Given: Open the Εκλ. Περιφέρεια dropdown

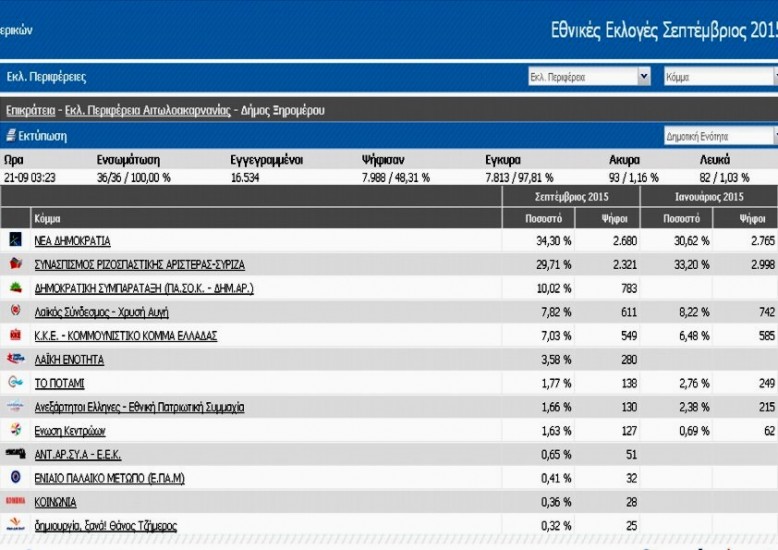Looking at the screenshot, I should tap(589, 77).
